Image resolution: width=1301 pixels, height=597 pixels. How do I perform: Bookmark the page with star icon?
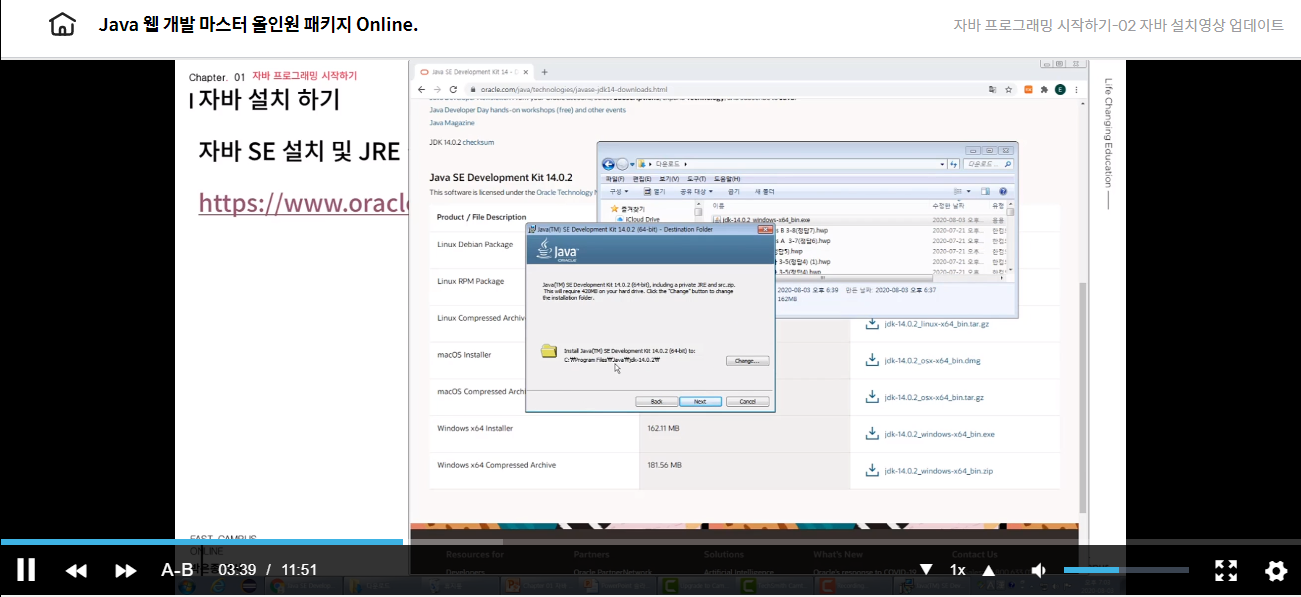(1007, 89)
